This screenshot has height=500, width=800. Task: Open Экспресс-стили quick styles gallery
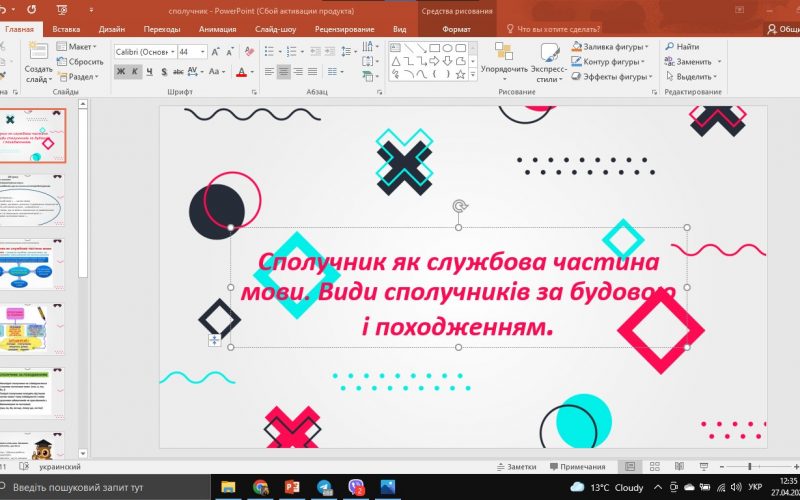coord(549,62)
